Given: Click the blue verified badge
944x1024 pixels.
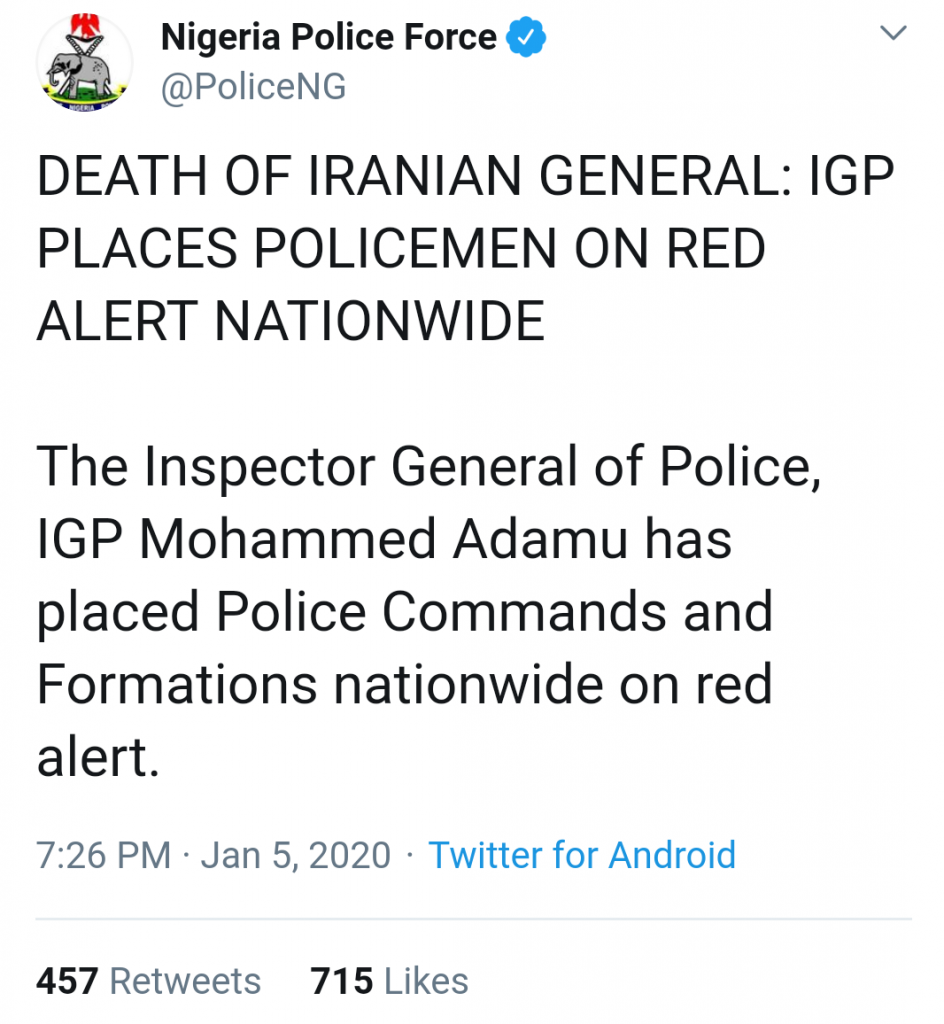Looking at the screenshot, I should tap(526, 39).
